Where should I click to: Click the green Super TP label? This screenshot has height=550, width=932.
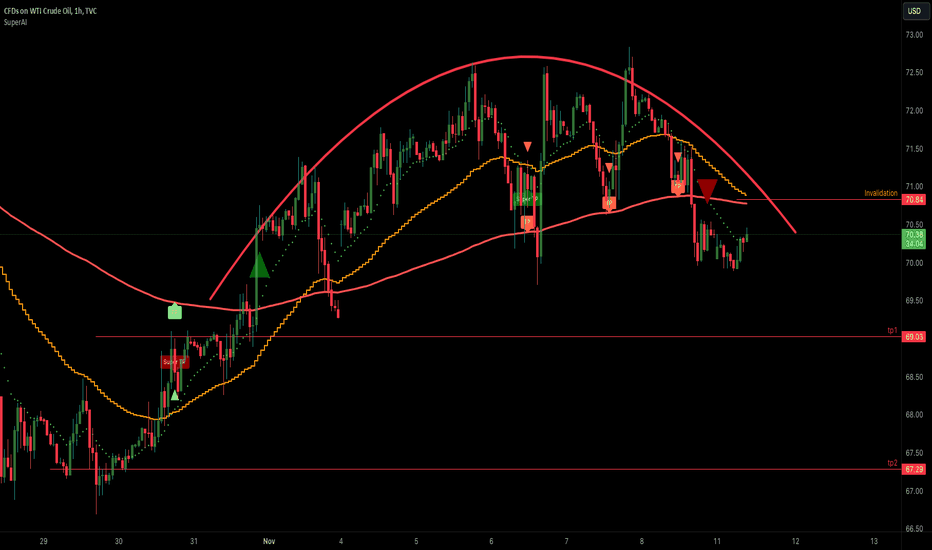[527, 199]
